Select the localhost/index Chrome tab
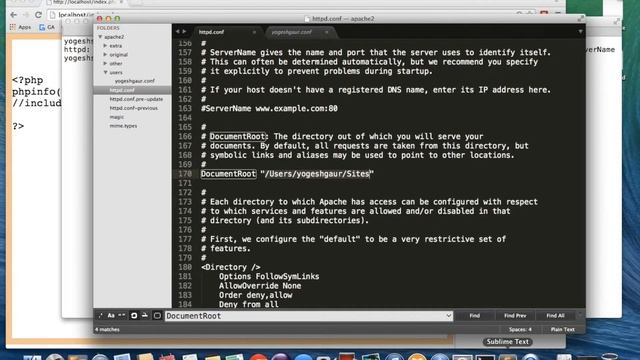Image resolution: width=640 pixels, height=360 pixels. (x=84, y=2)
